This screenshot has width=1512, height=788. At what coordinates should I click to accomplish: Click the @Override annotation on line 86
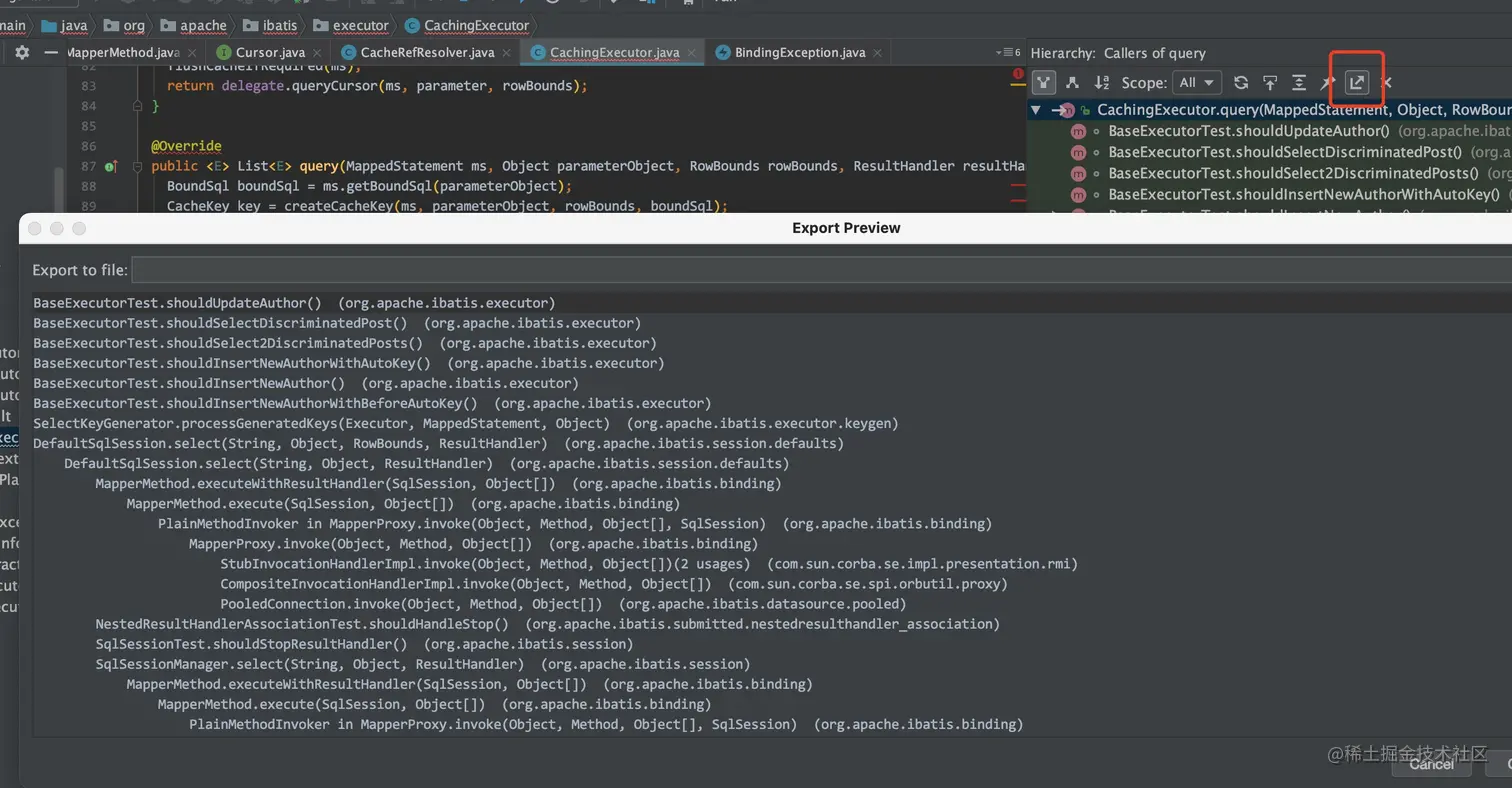pyautogui.click(x=186, y=146)
